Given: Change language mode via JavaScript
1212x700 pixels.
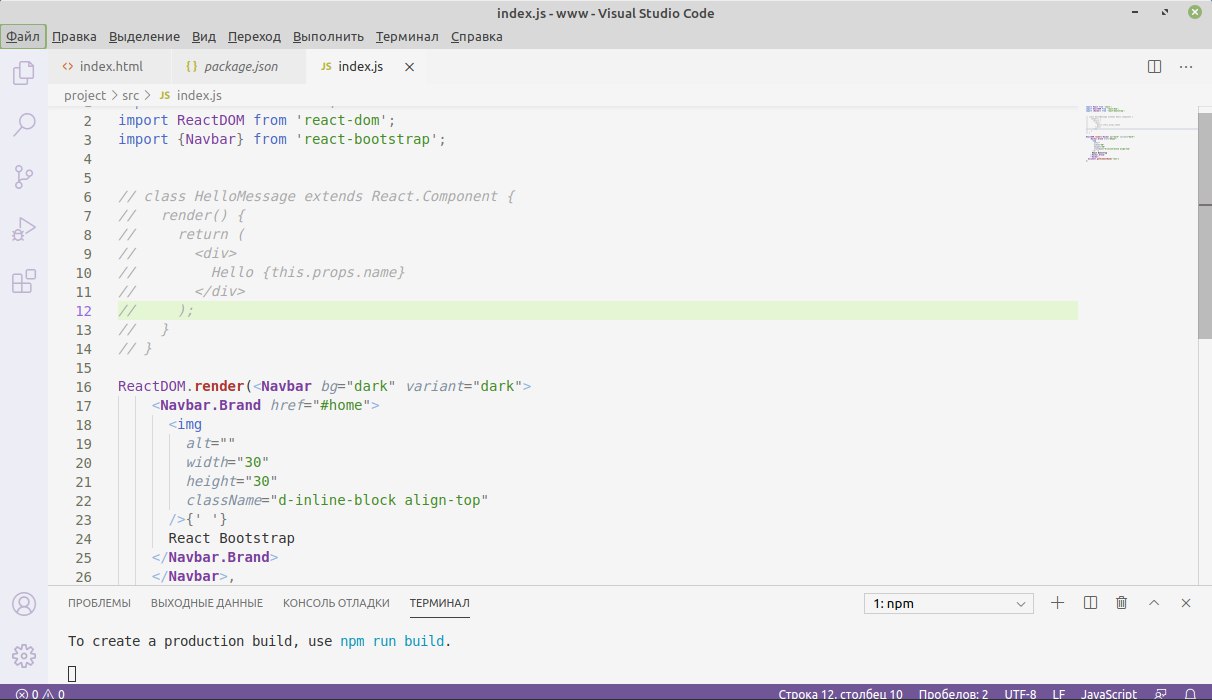Looking at the screenshot, I should (x=1108, y=693).
